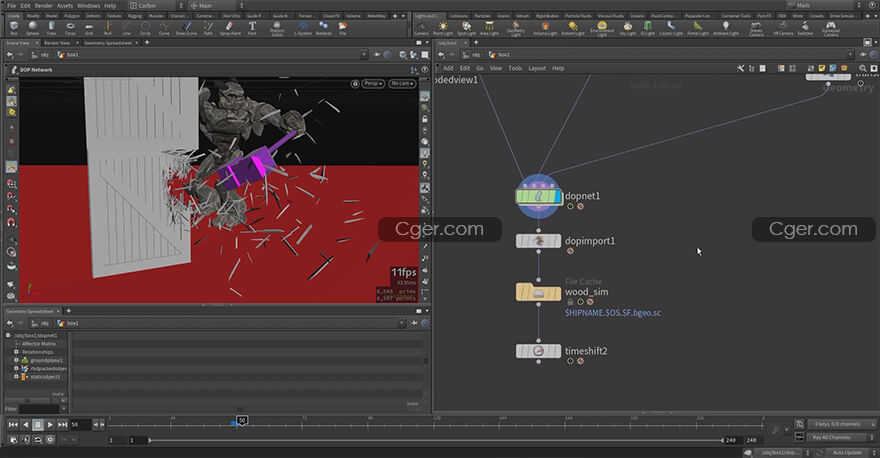Add a Distant Light from shelf
The image size is (880, 458).
point(573,28)
